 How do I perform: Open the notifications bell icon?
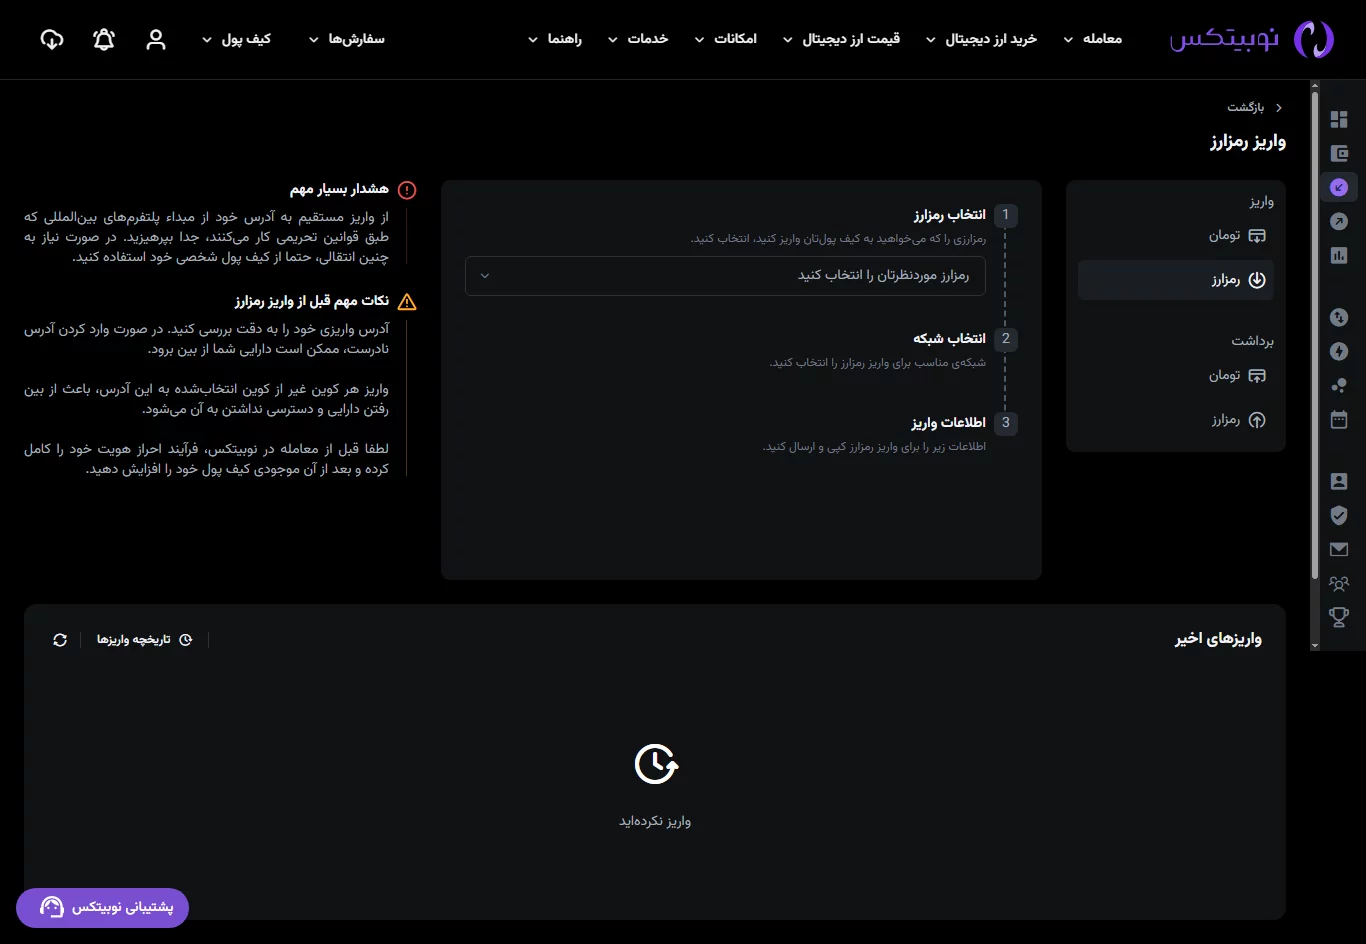(x=104, y=39)
